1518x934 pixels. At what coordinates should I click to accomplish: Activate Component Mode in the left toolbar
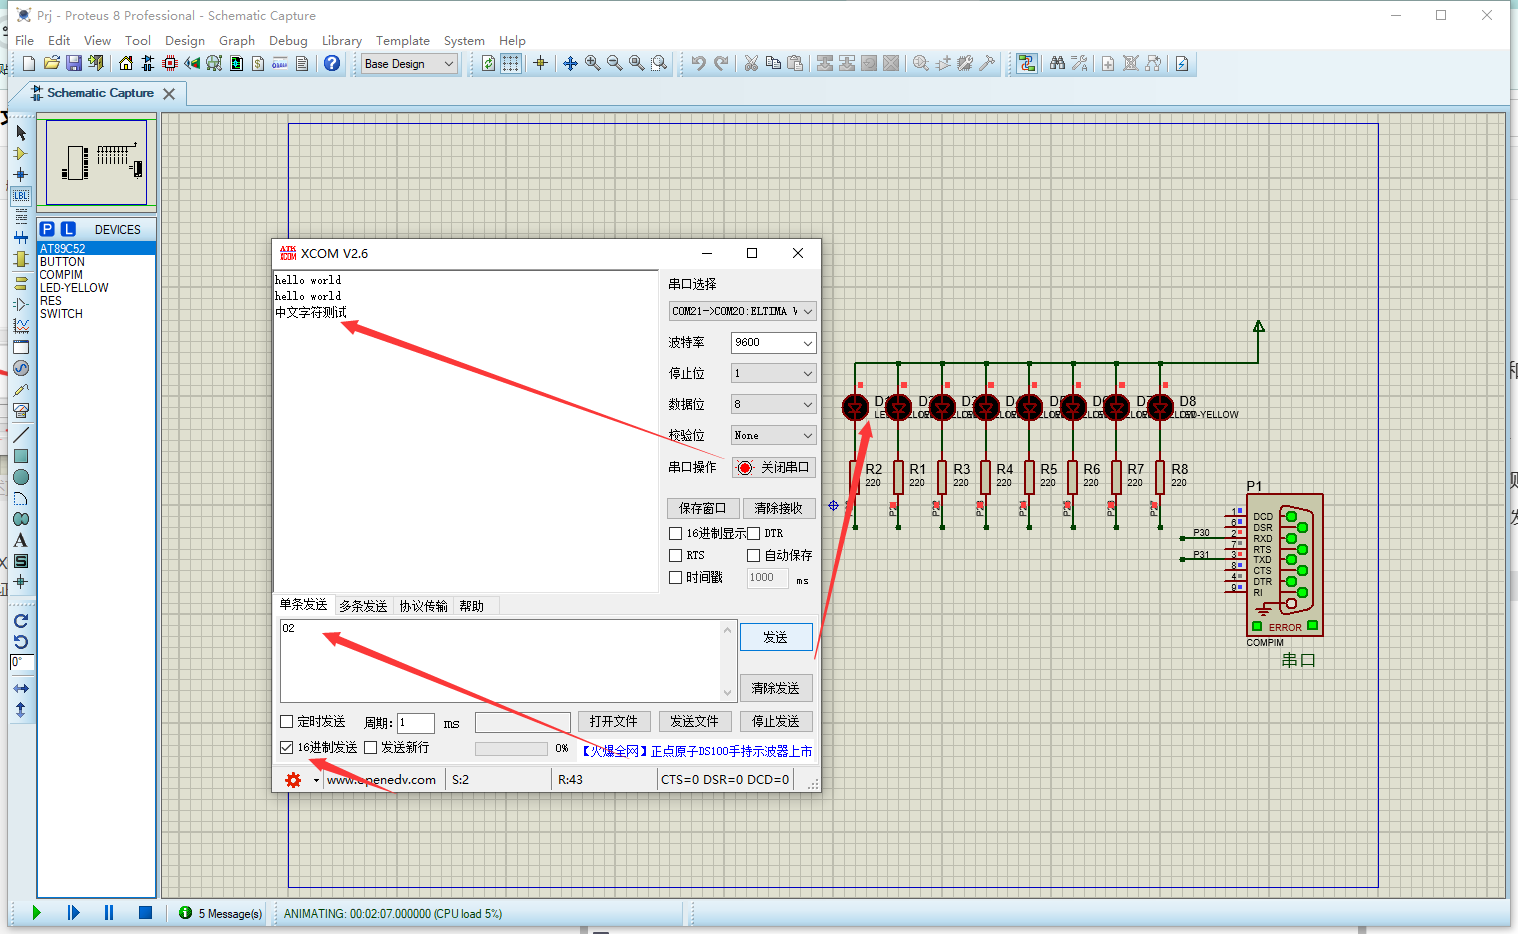tap(20, 154)
